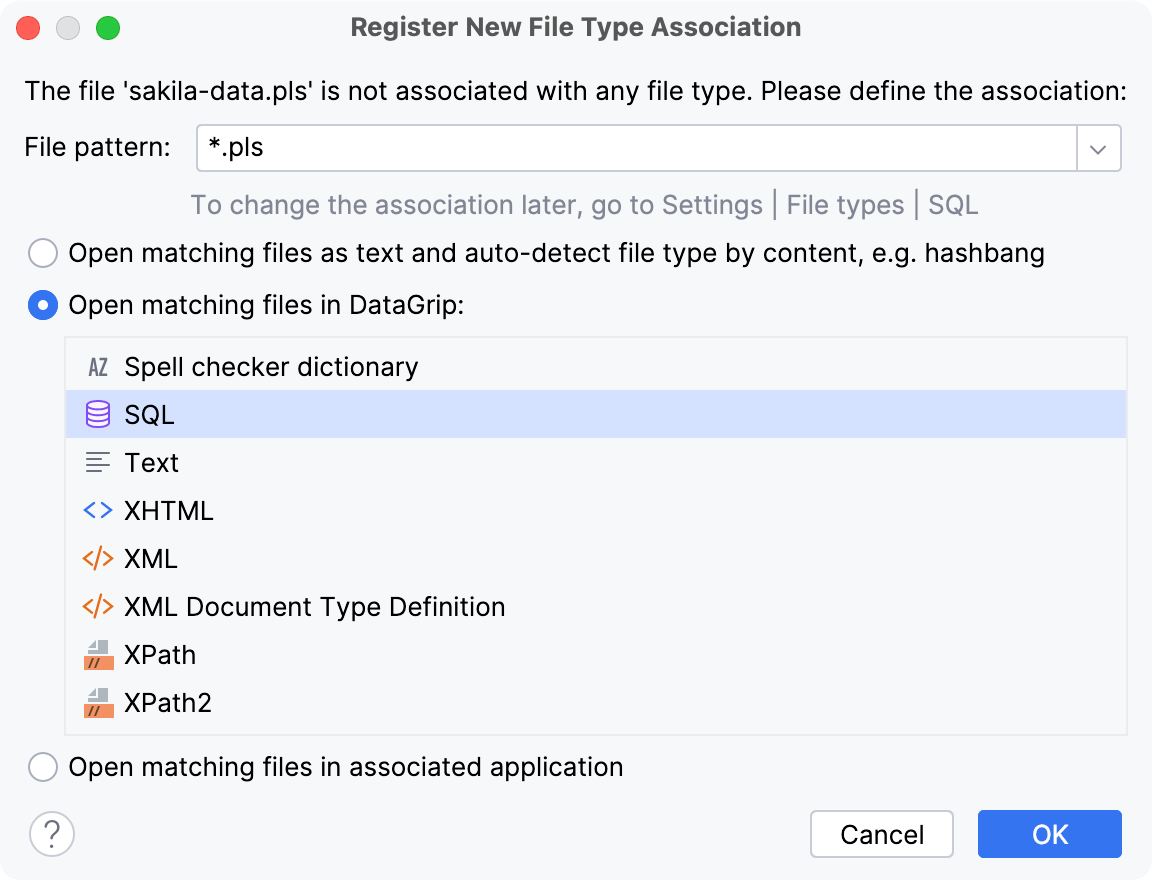Click the Spell checker dictionary AZ icon
Image resolution: width=1152 pixels, height=880 pixels.
coord(97,367)
